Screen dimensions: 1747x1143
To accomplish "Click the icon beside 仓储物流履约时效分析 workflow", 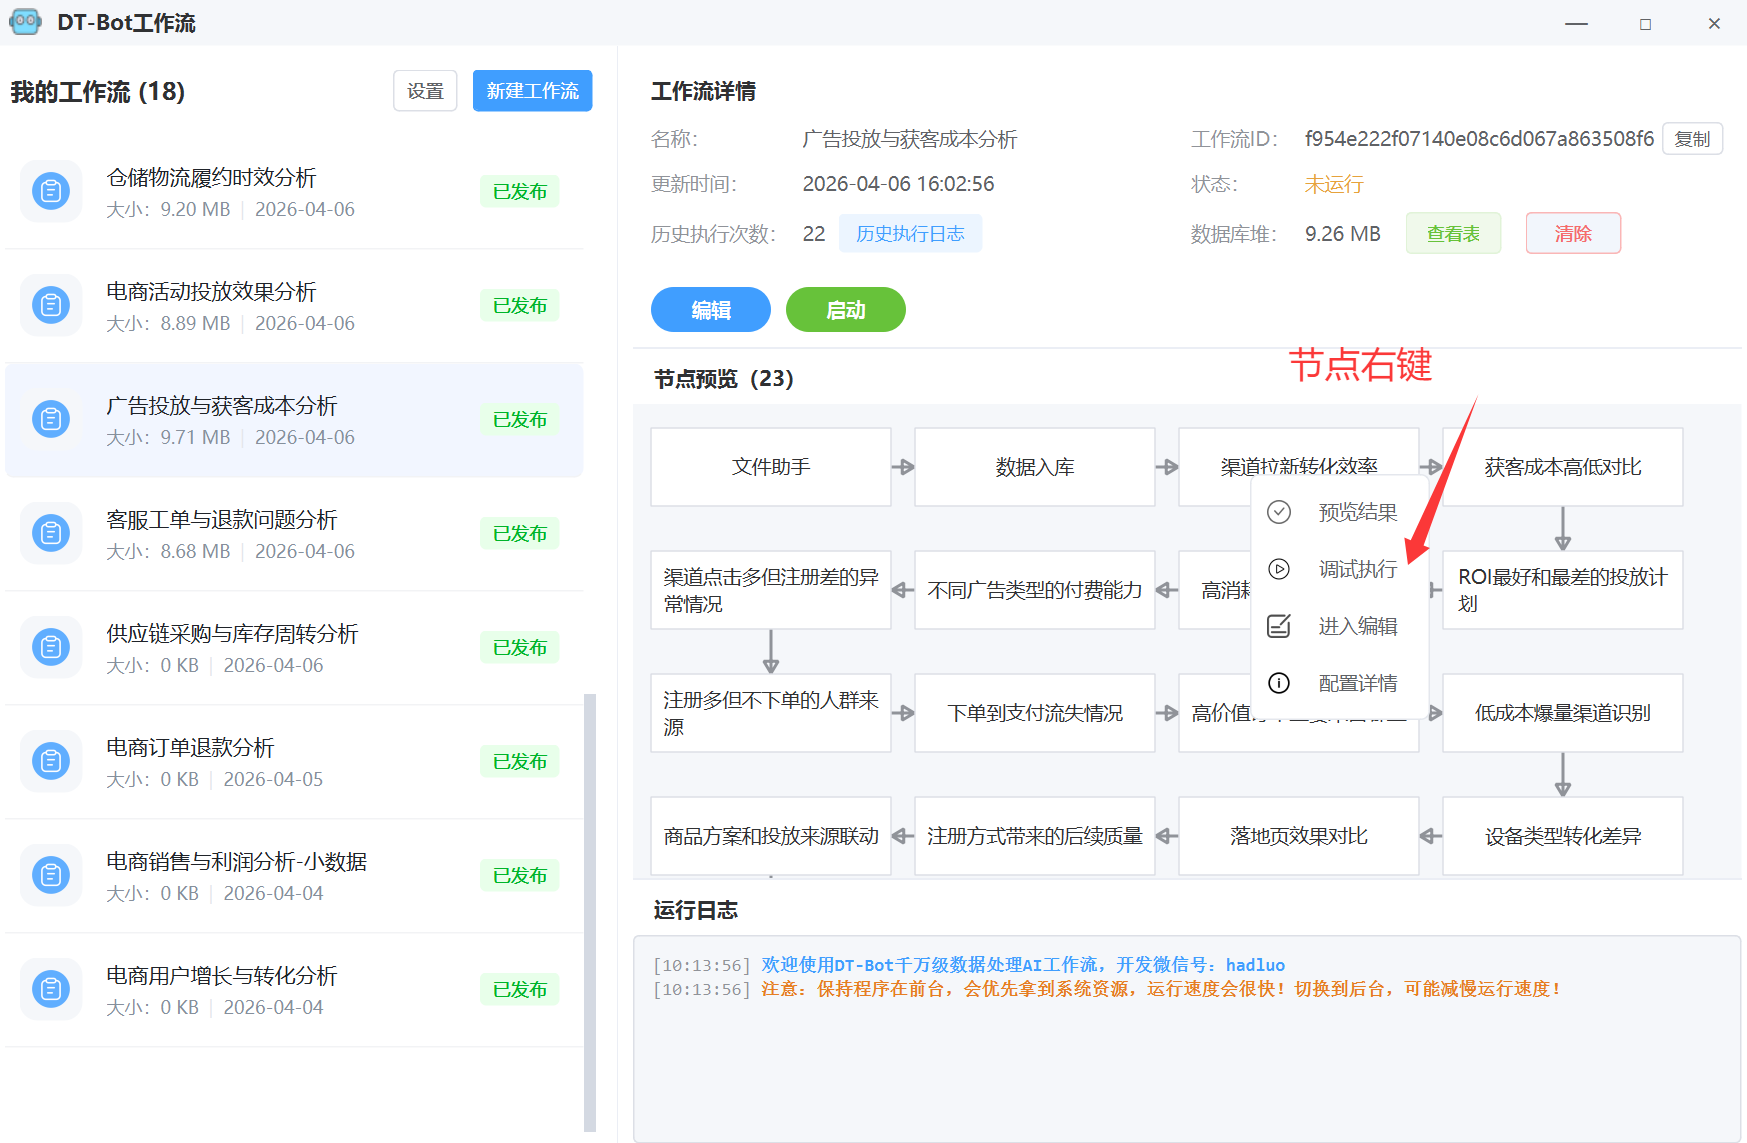I will point(51,191).
